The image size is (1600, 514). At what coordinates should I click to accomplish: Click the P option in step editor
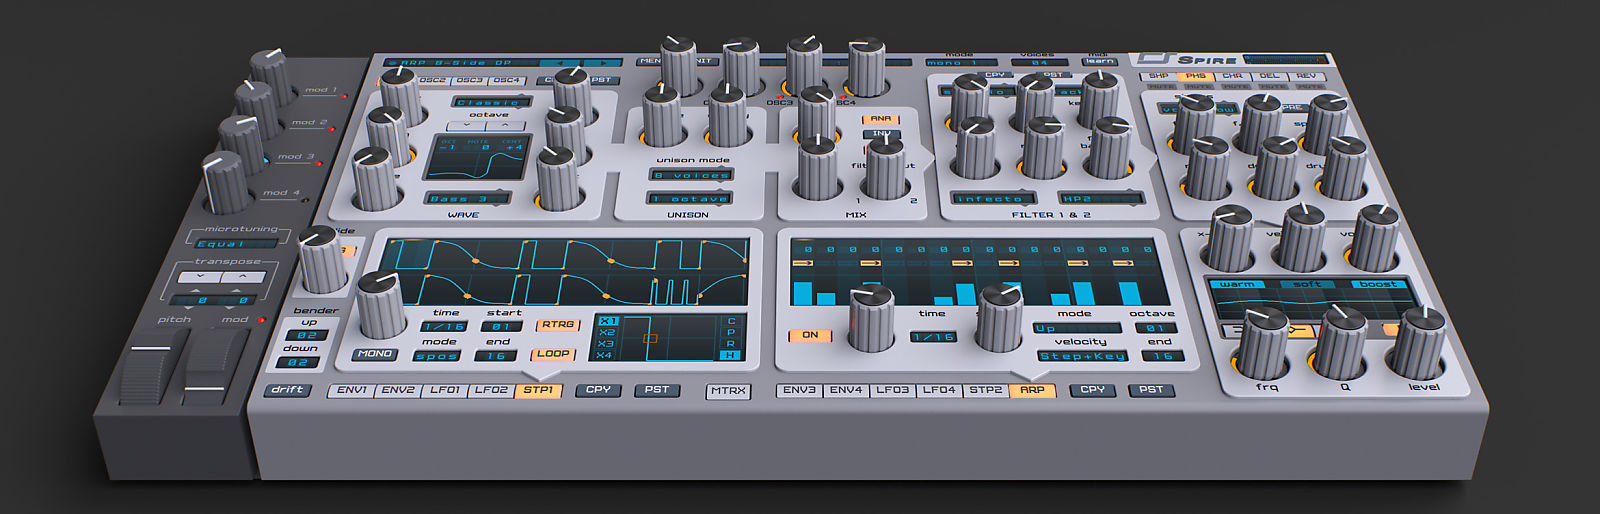pyautogui.click(x=731, y=333)
